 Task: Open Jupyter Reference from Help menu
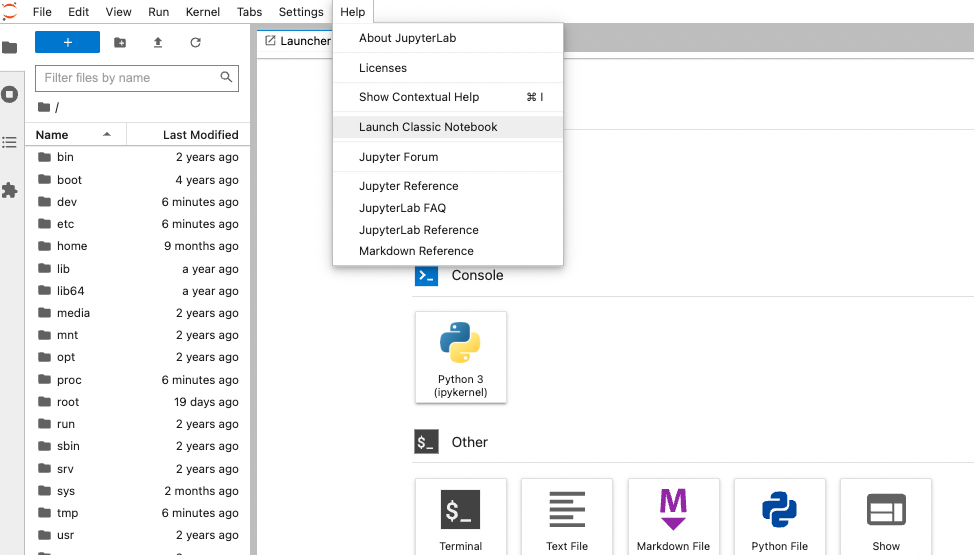[448, 186]
